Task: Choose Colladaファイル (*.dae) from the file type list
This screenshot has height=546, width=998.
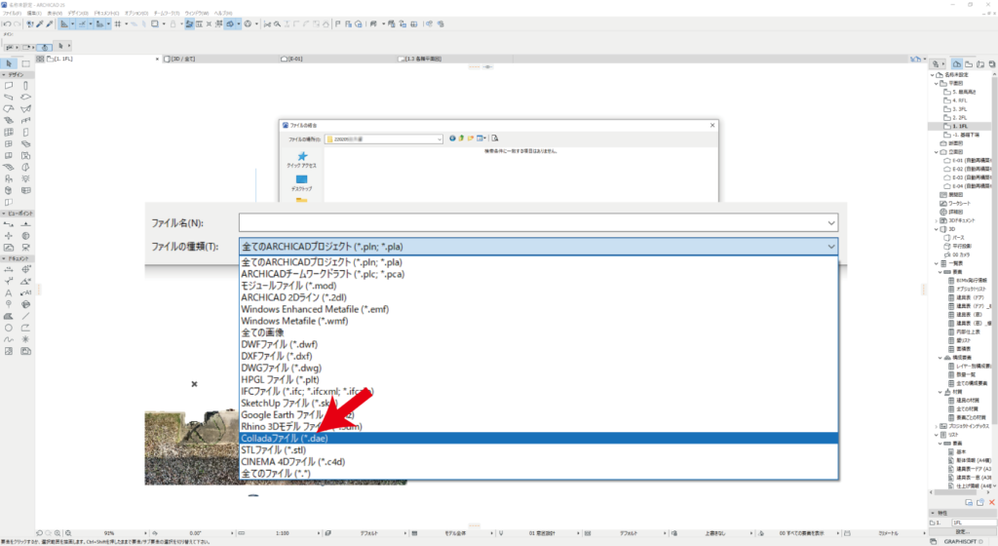Action: [x=538, y=438]
